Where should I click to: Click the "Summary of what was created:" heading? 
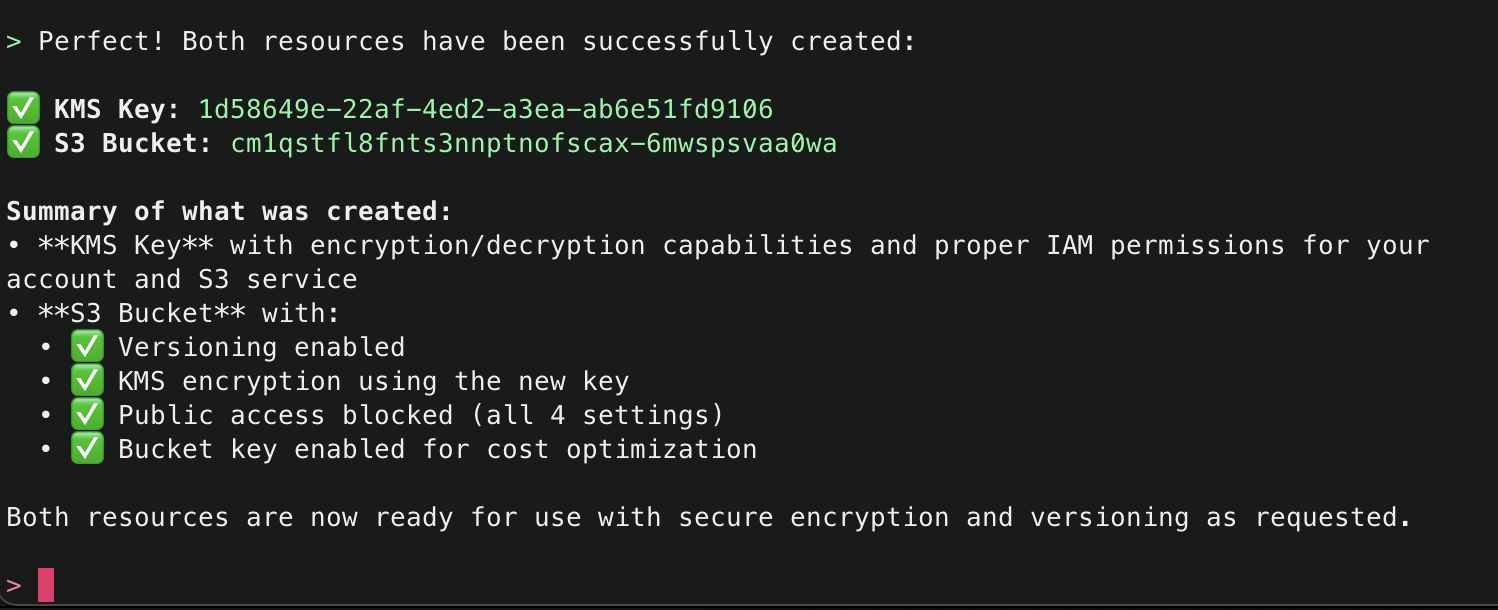click(229, 212)
